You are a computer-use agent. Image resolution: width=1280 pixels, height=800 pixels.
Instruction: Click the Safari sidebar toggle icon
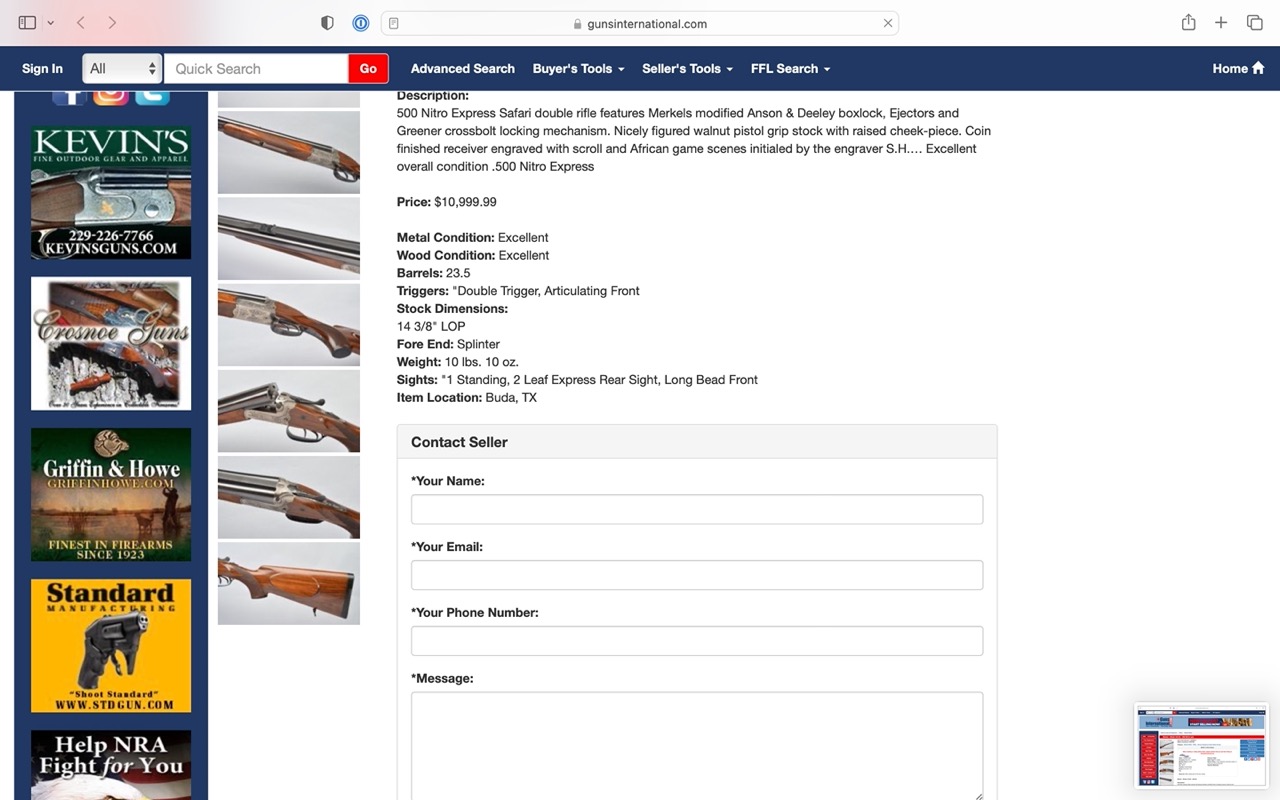point(27,23)
